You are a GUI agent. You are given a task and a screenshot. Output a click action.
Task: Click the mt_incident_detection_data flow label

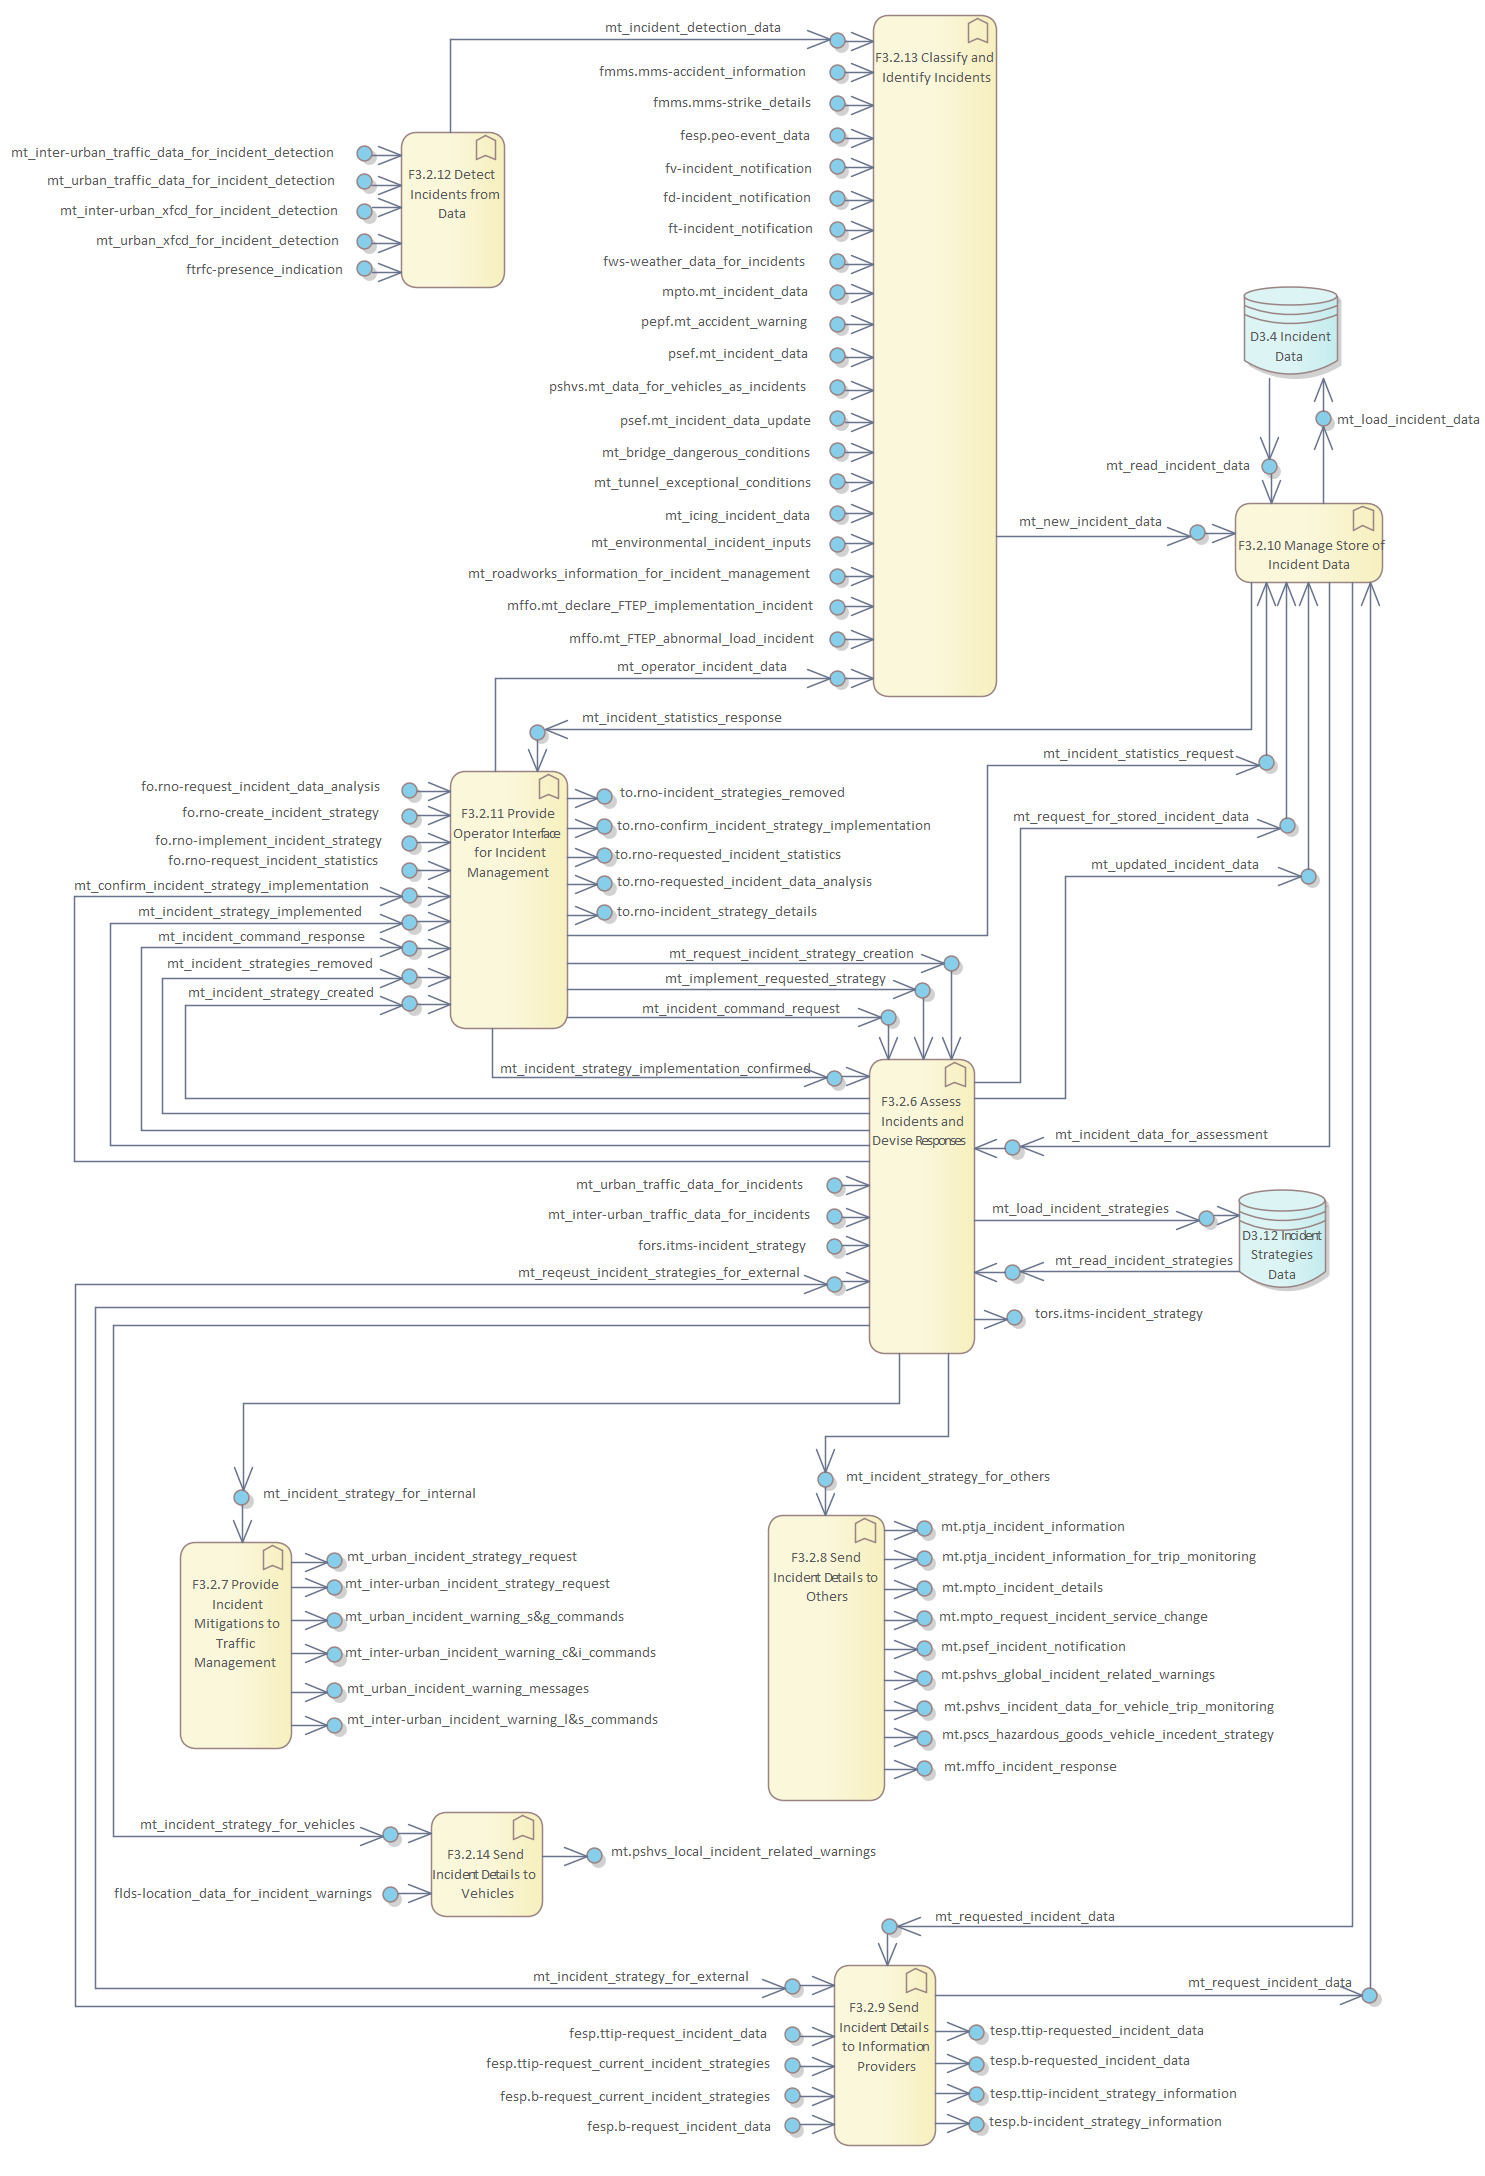(692, 28)
